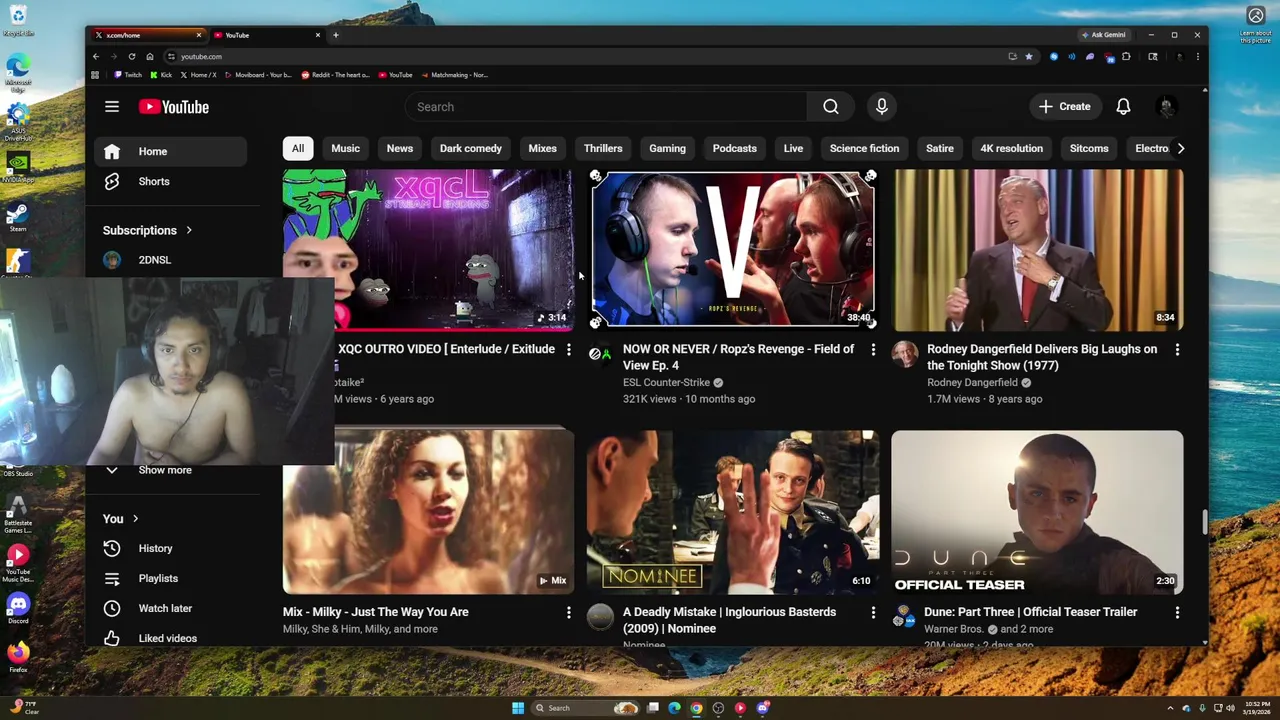Open Chrome from taskbar
Image resolution: width=1280 pixels, height=720 pixels.
[x=696, y=708]
